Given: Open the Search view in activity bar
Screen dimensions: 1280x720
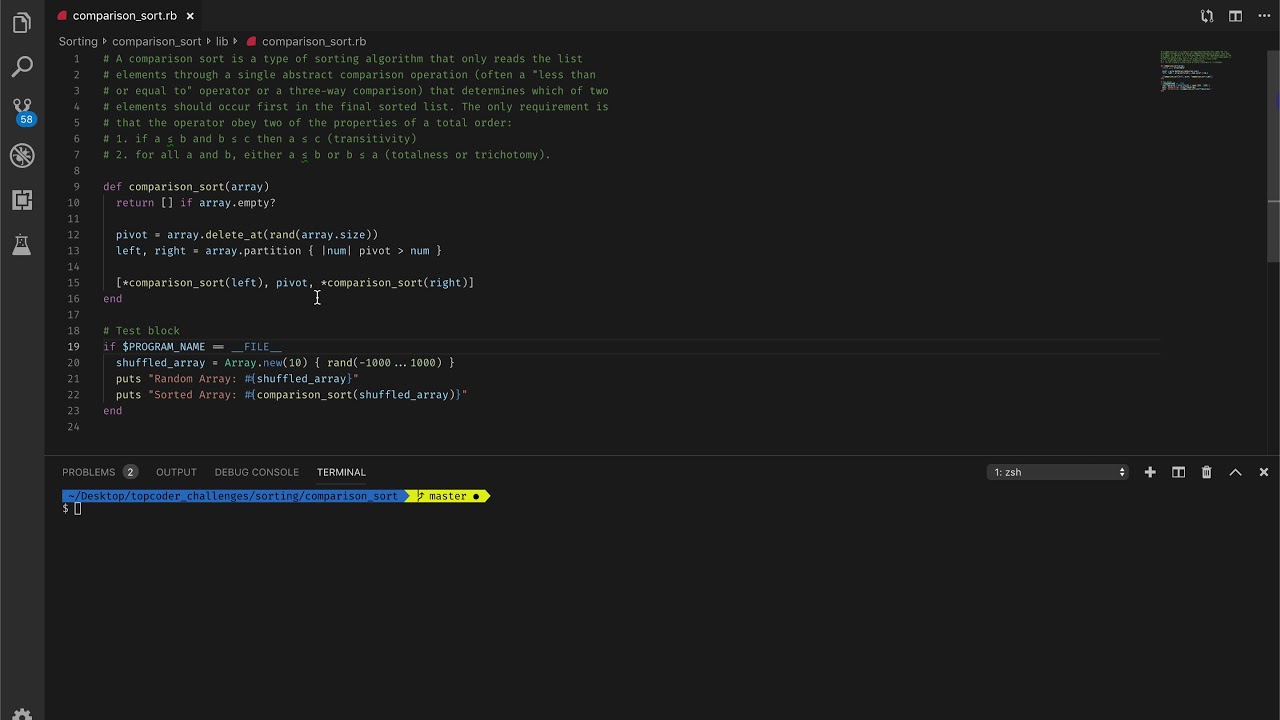Looking at the screenshot, I should [22, 67].
